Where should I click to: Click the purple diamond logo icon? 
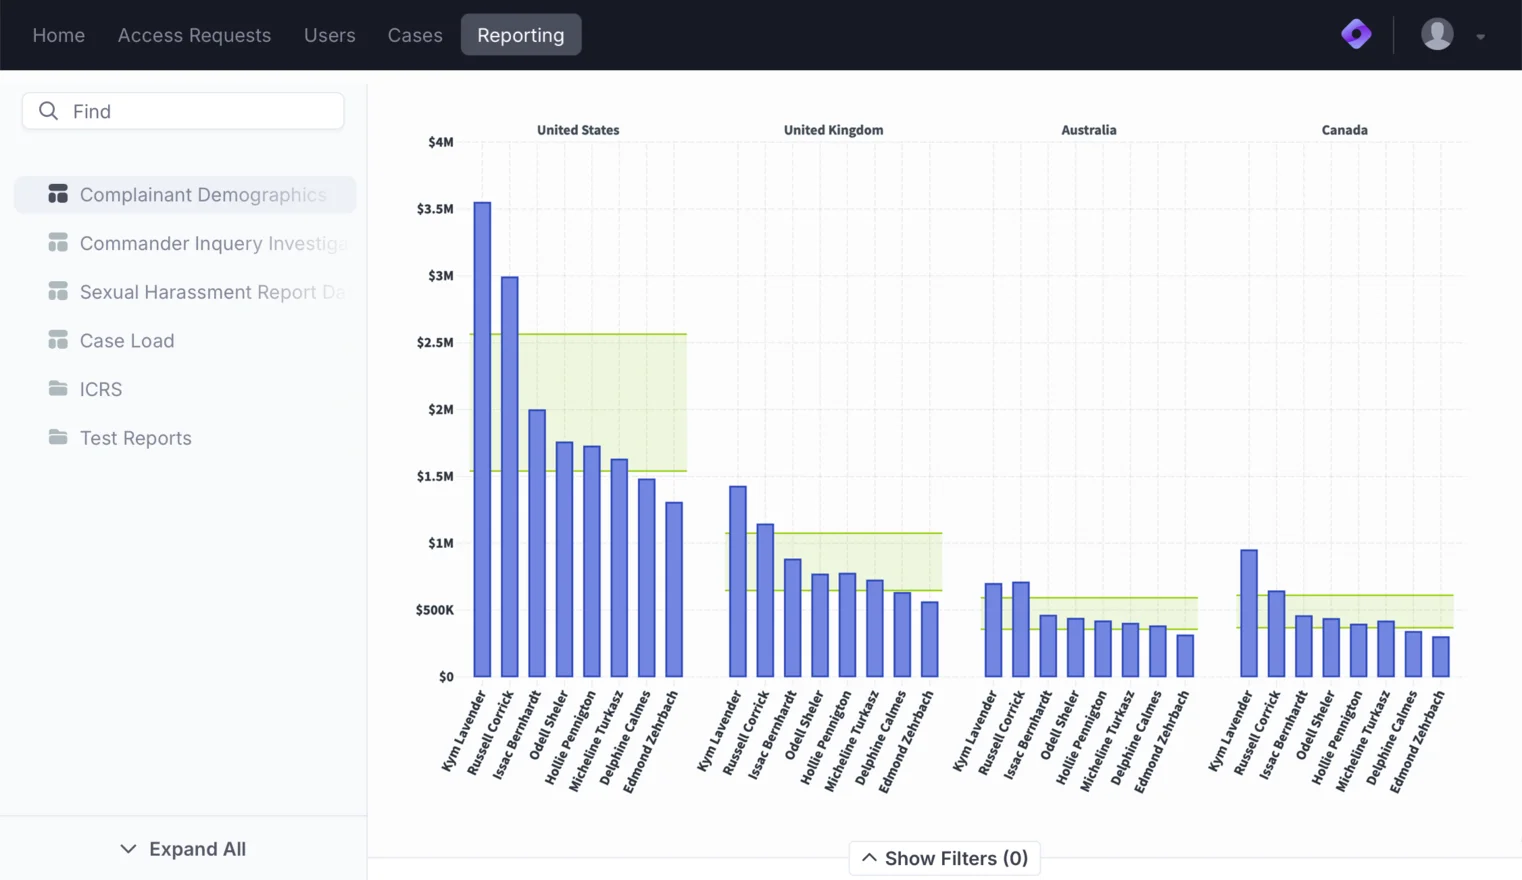coord(1356,34)
